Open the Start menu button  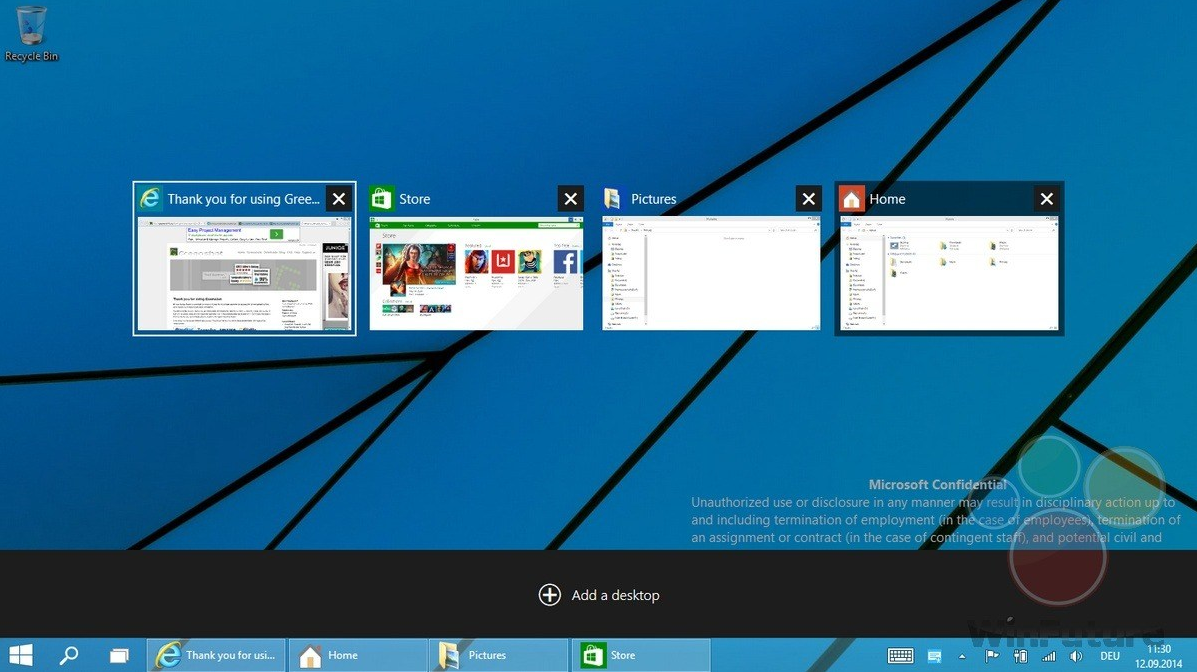[21, 655]
